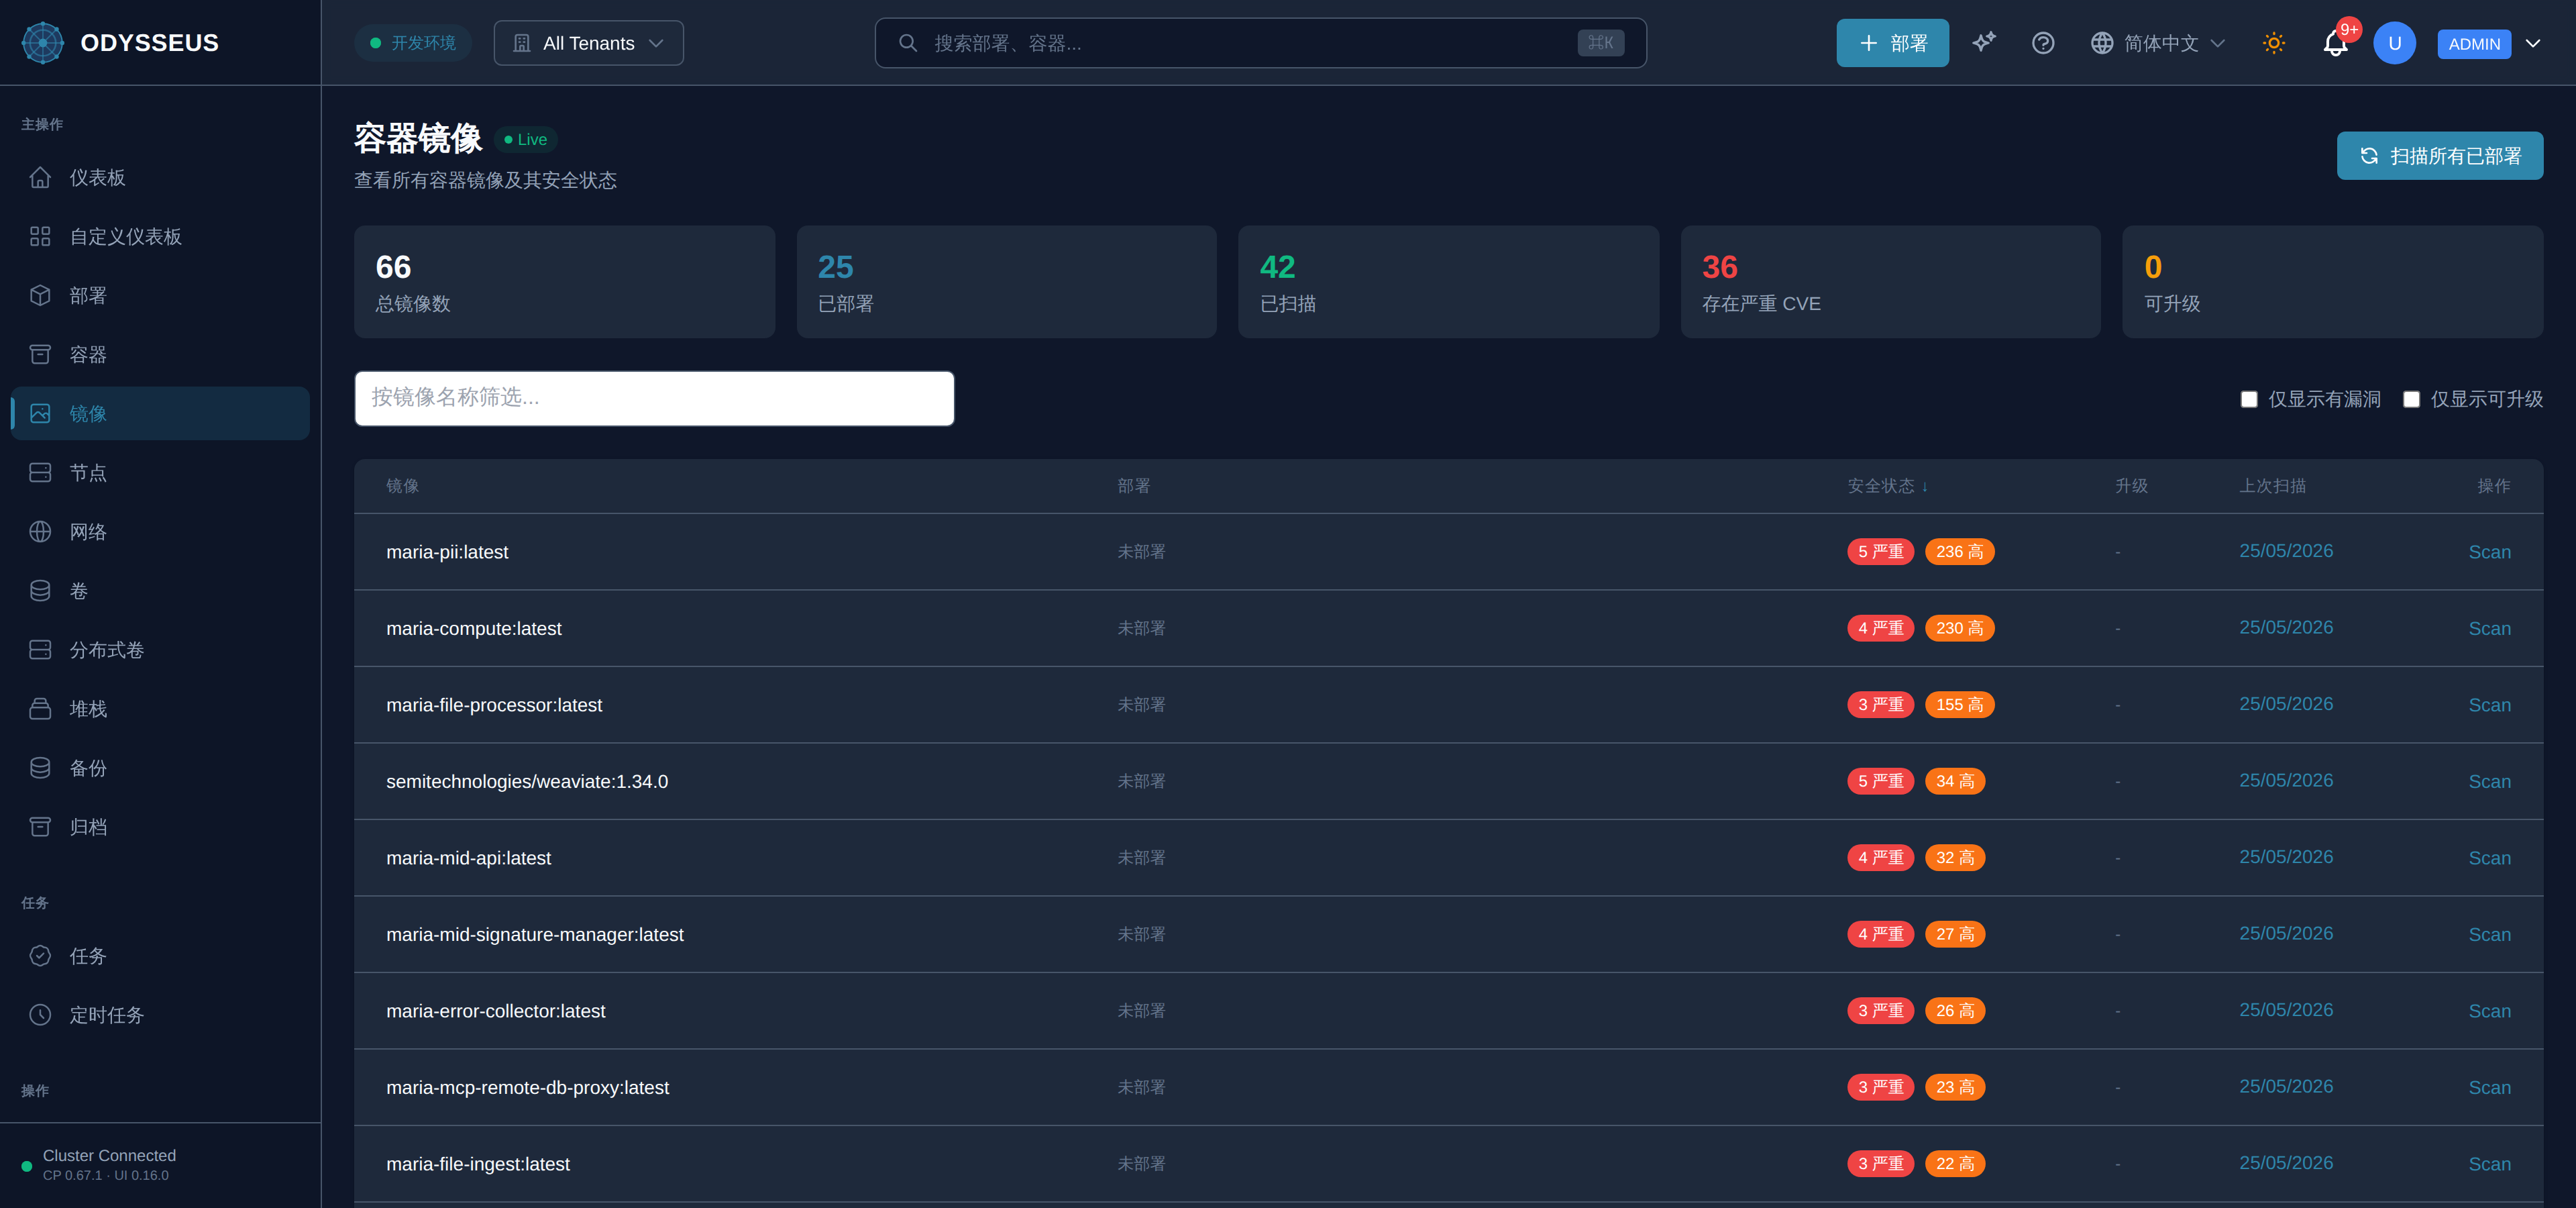
Task: Click the blue U user avatar
Action: tap(2394, 43)
